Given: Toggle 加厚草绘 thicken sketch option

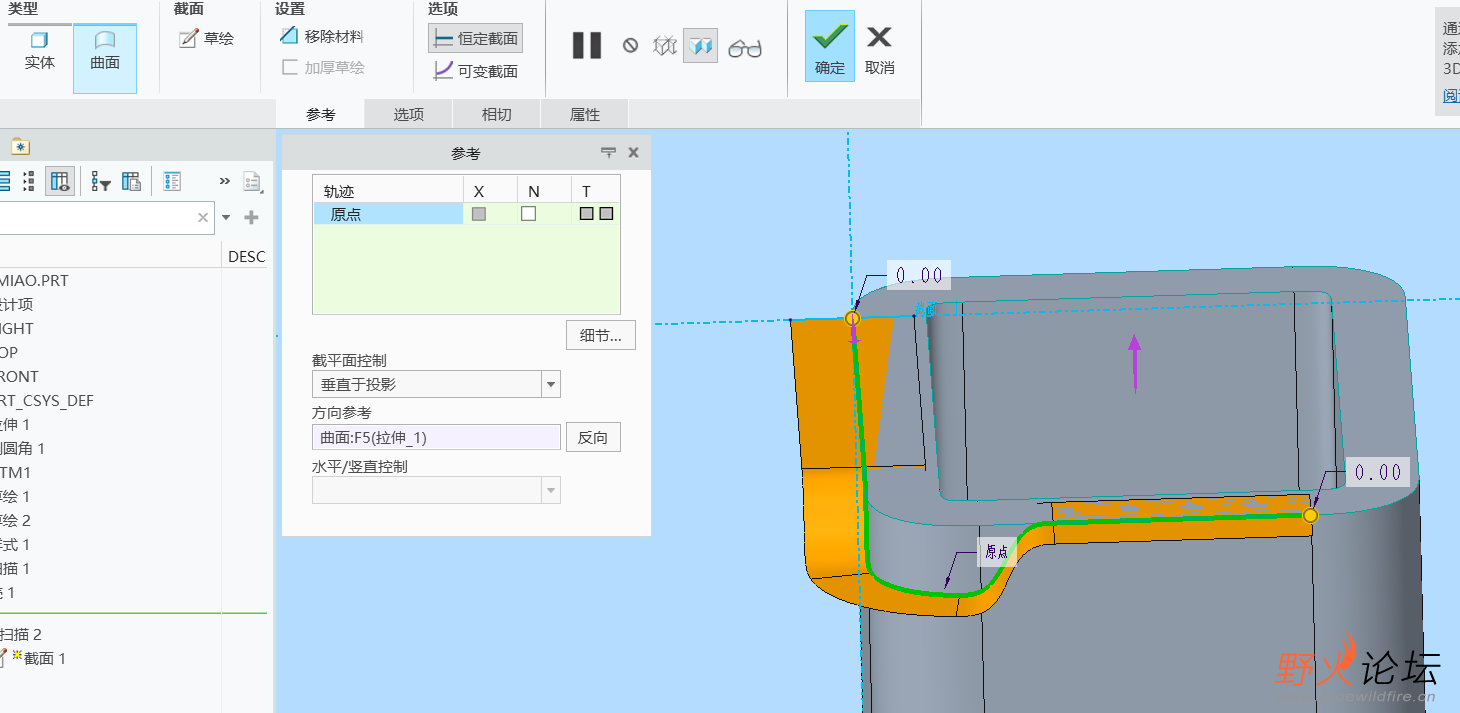Looking at the screenshot, I should point(322,67).
